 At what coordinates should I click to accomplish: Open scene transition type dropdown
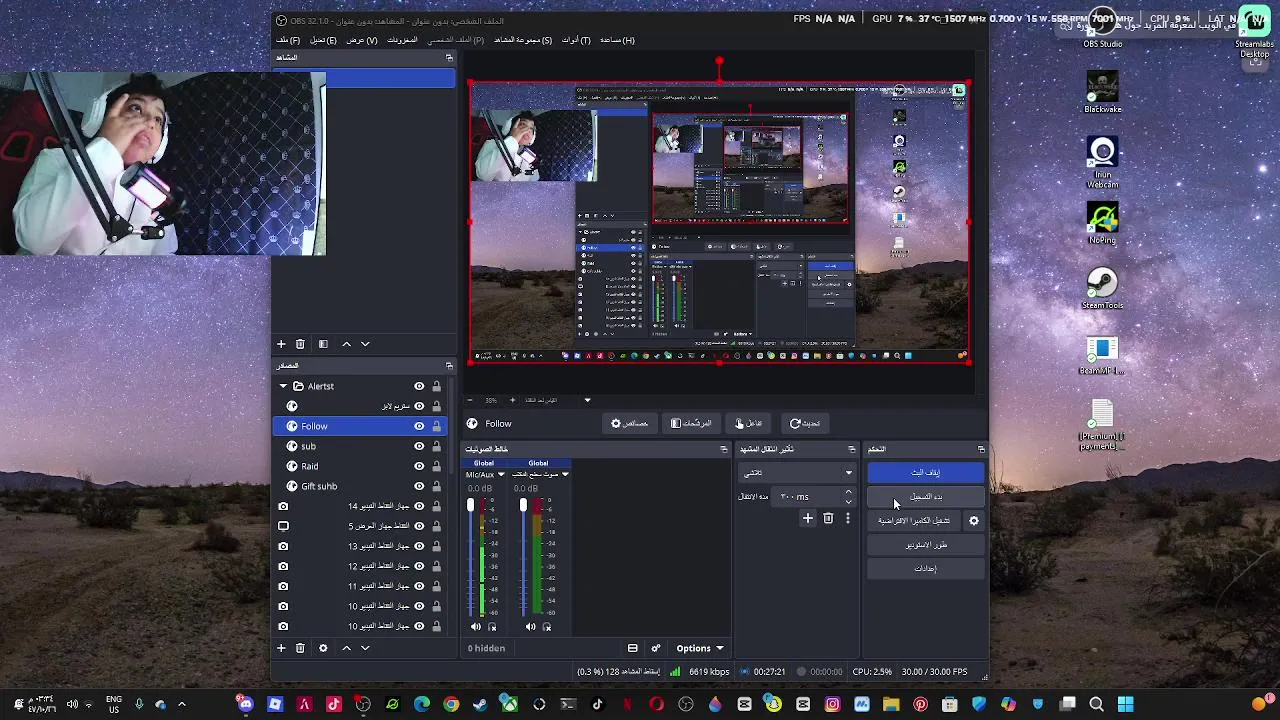(x=796, y=473)
